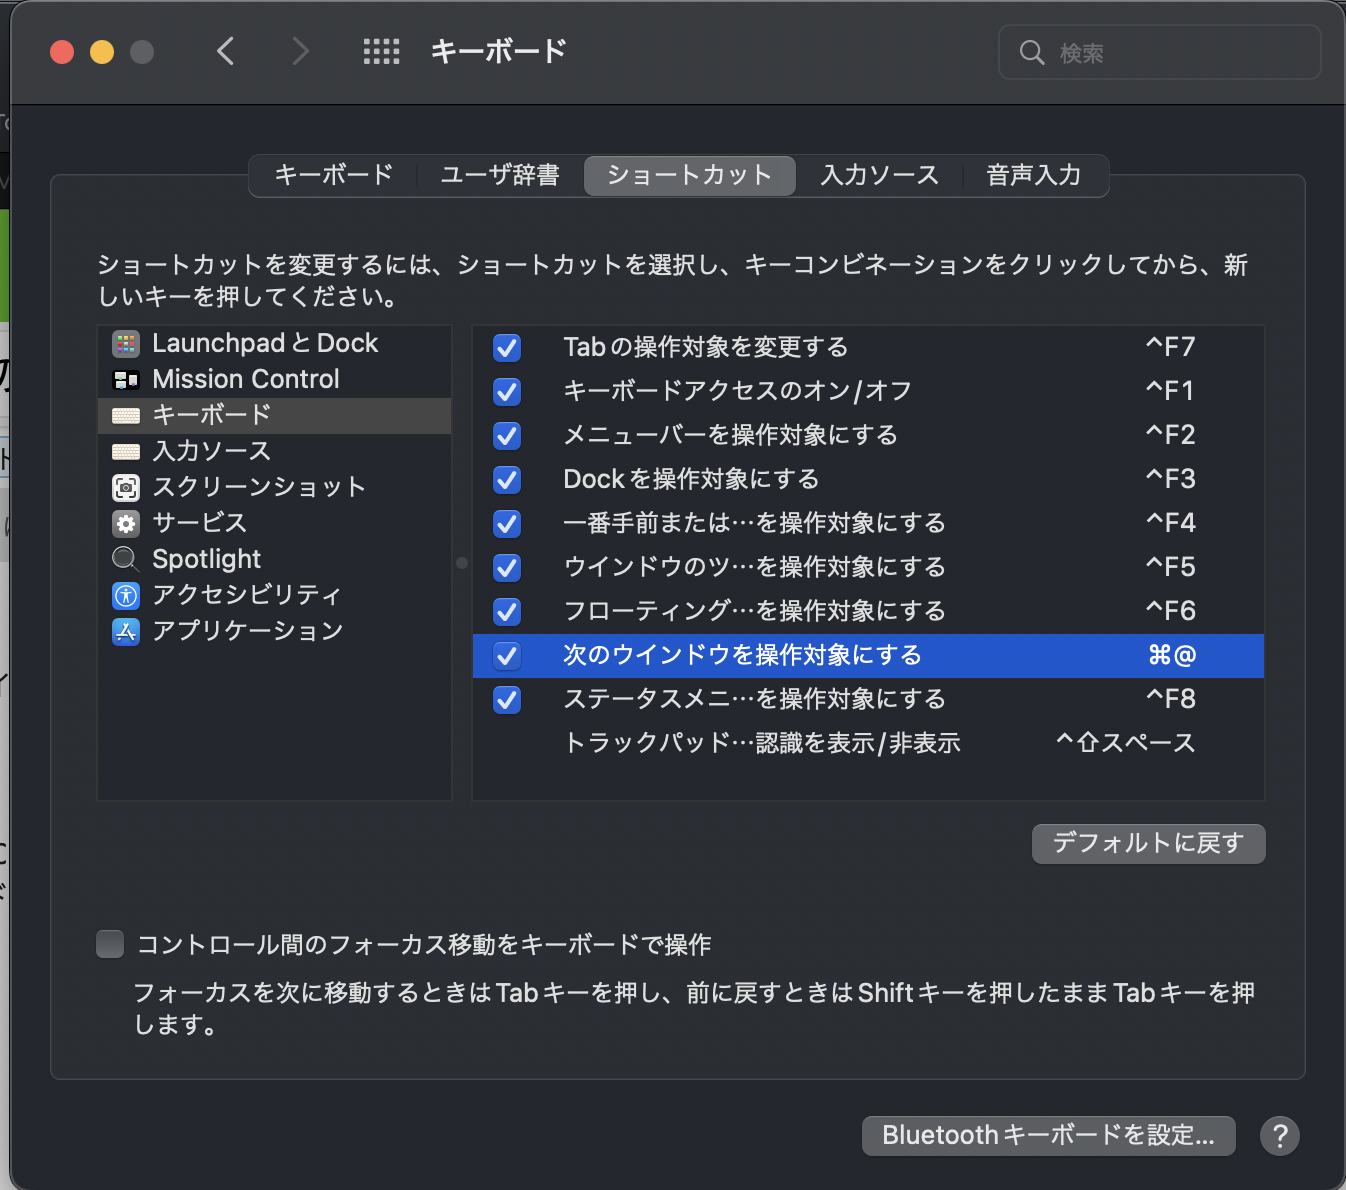Screen dimensions: 1346x1190
Task: Click the back navigation arrow
Action: pos(226,51)
